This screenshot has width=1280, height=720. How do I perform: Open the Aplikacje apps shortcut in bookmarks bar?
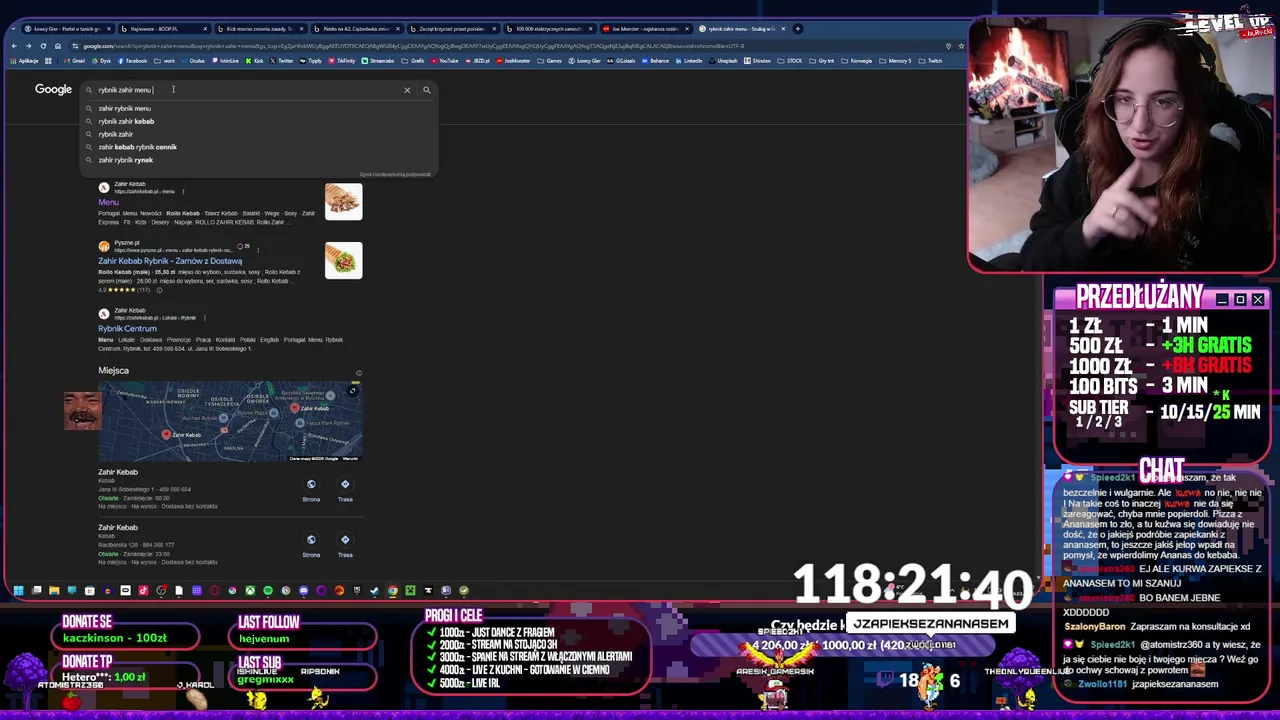coord(23,61)
